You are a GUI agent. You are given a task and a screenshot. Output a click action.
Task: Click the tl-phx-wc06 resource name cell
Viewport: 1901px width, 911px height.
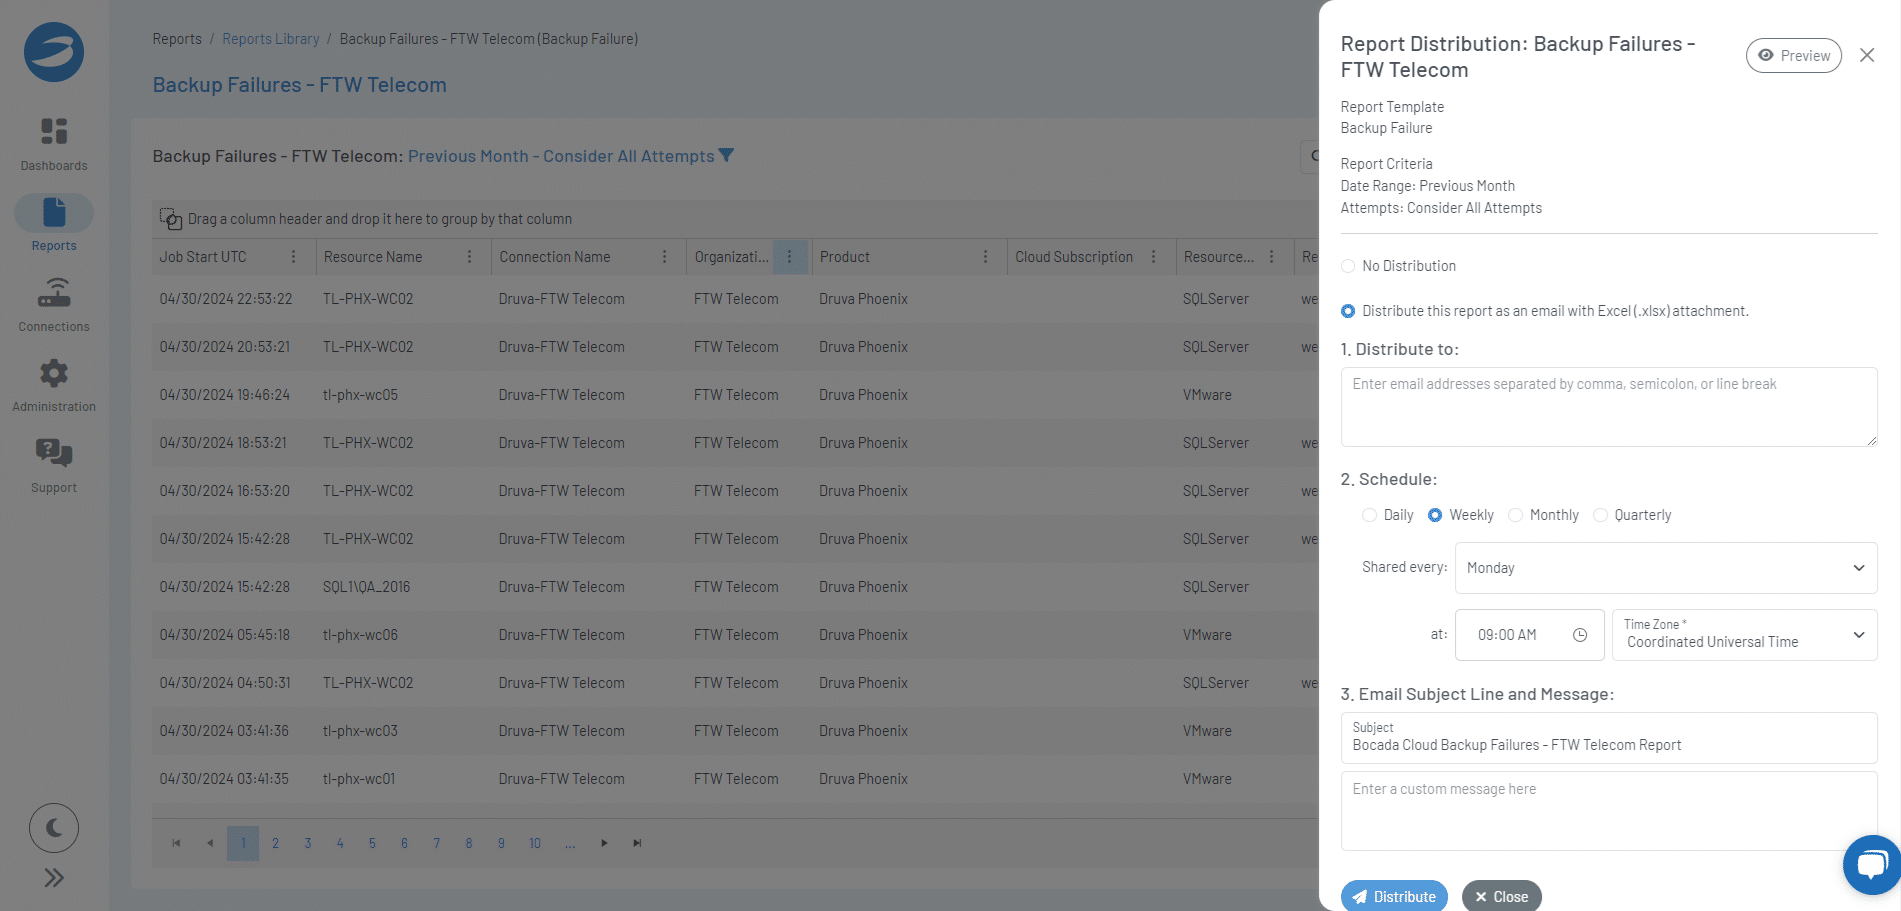point(360,635)
